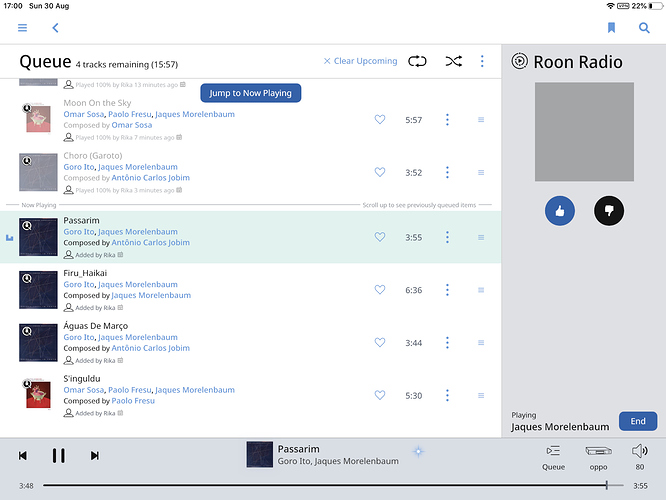Open Choro (Garoto) album art
The width and height of the screenshot is (666, 500).
[x=38, y=172]
